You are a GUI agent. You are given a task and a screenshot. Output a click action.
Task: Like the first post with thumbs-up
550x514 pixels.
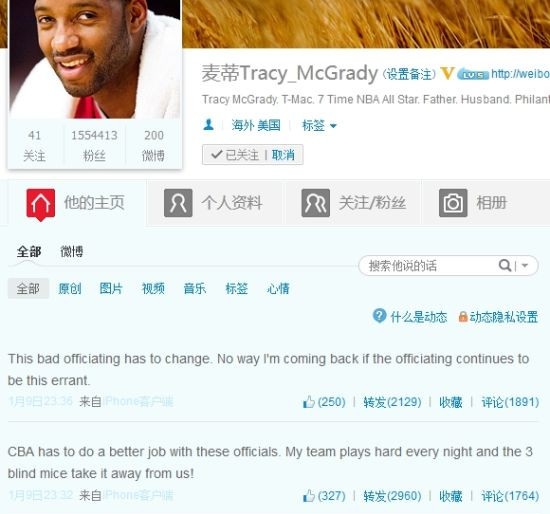tap(309, 402)
